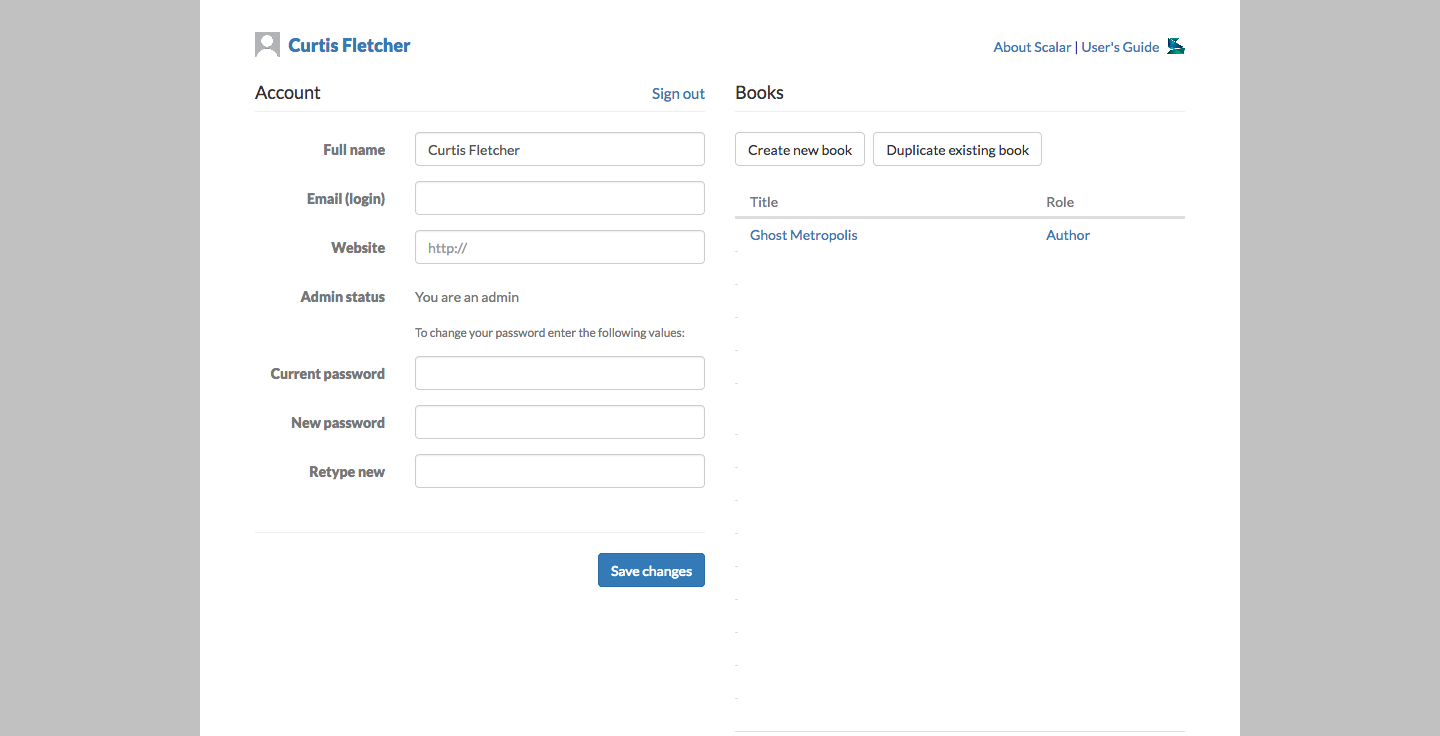This screenshot has width=1440, height=736.
Task: Click the New password field
Action: pyautogui.click(x=559, y=422)
